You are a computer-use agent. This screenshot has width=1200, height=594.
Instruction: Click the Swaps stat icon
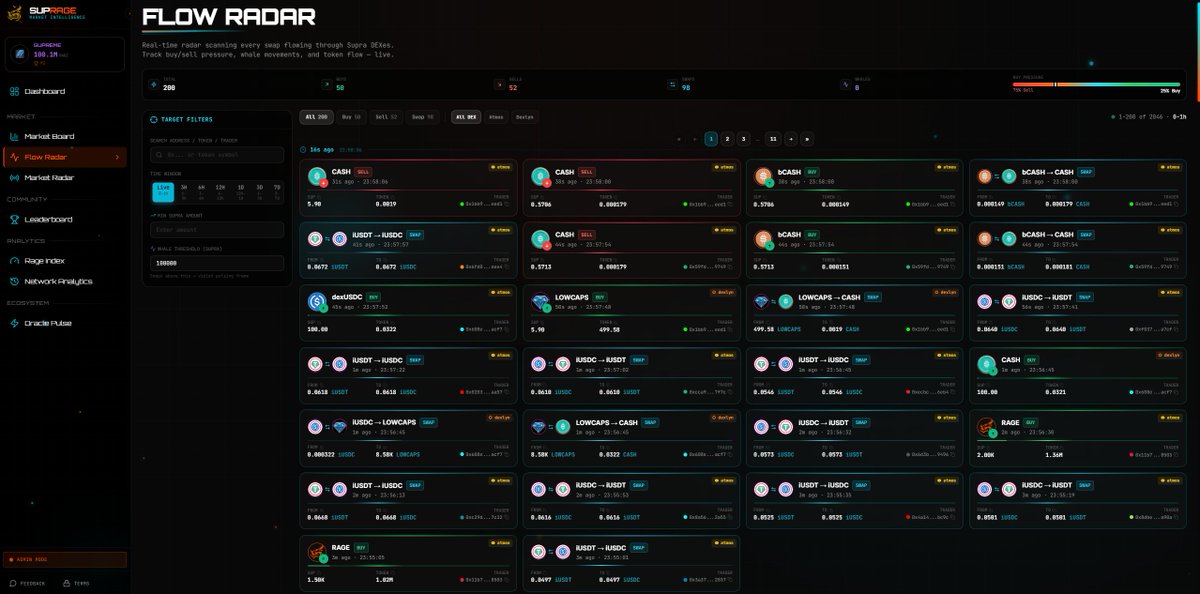coord(671,84)
